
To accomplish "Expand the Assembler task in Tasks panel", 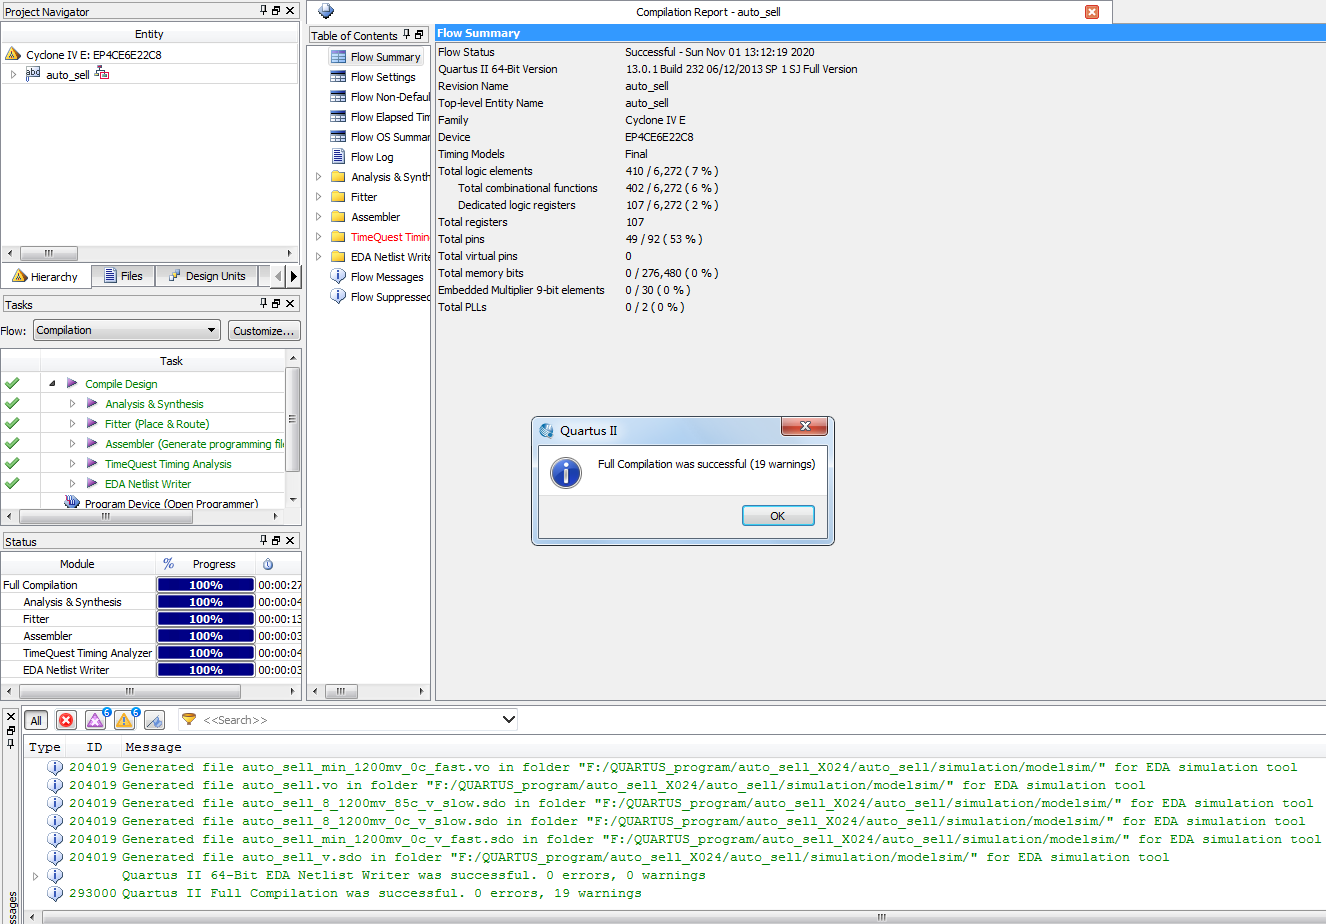I will [72, 443].
